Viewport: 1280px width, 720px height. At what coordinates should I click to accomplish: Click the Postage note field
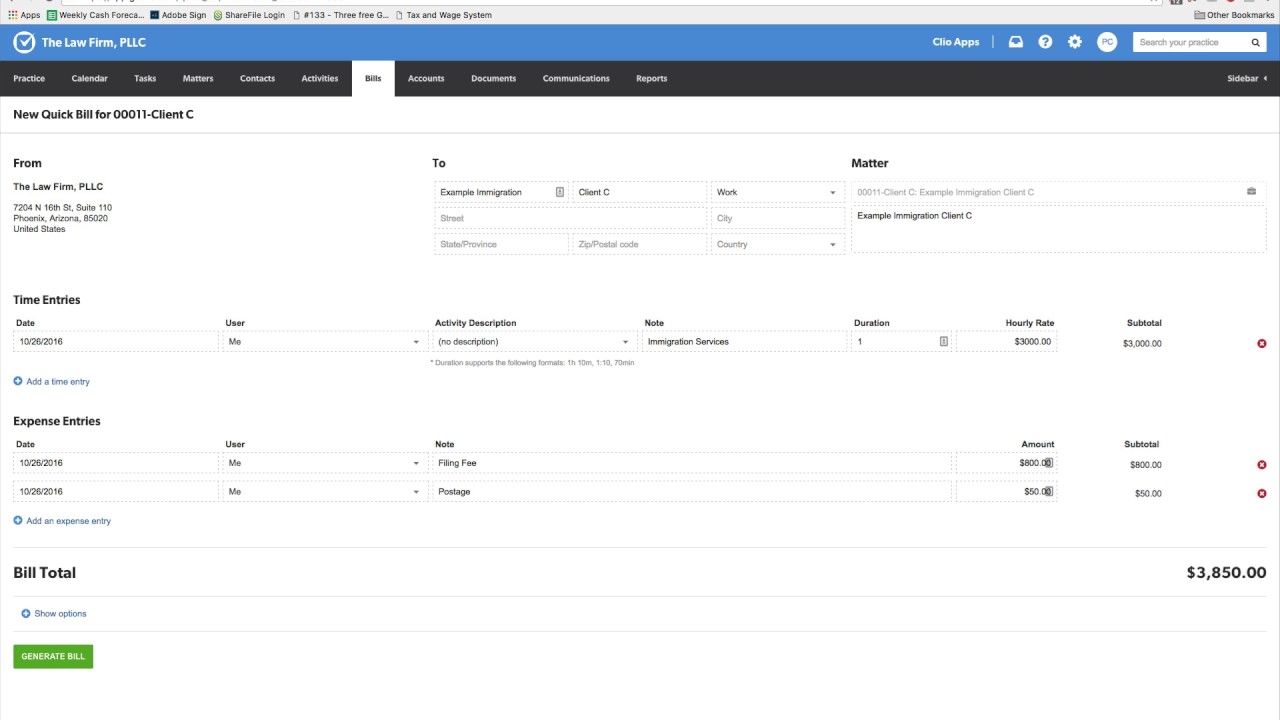tap(692, 491)
